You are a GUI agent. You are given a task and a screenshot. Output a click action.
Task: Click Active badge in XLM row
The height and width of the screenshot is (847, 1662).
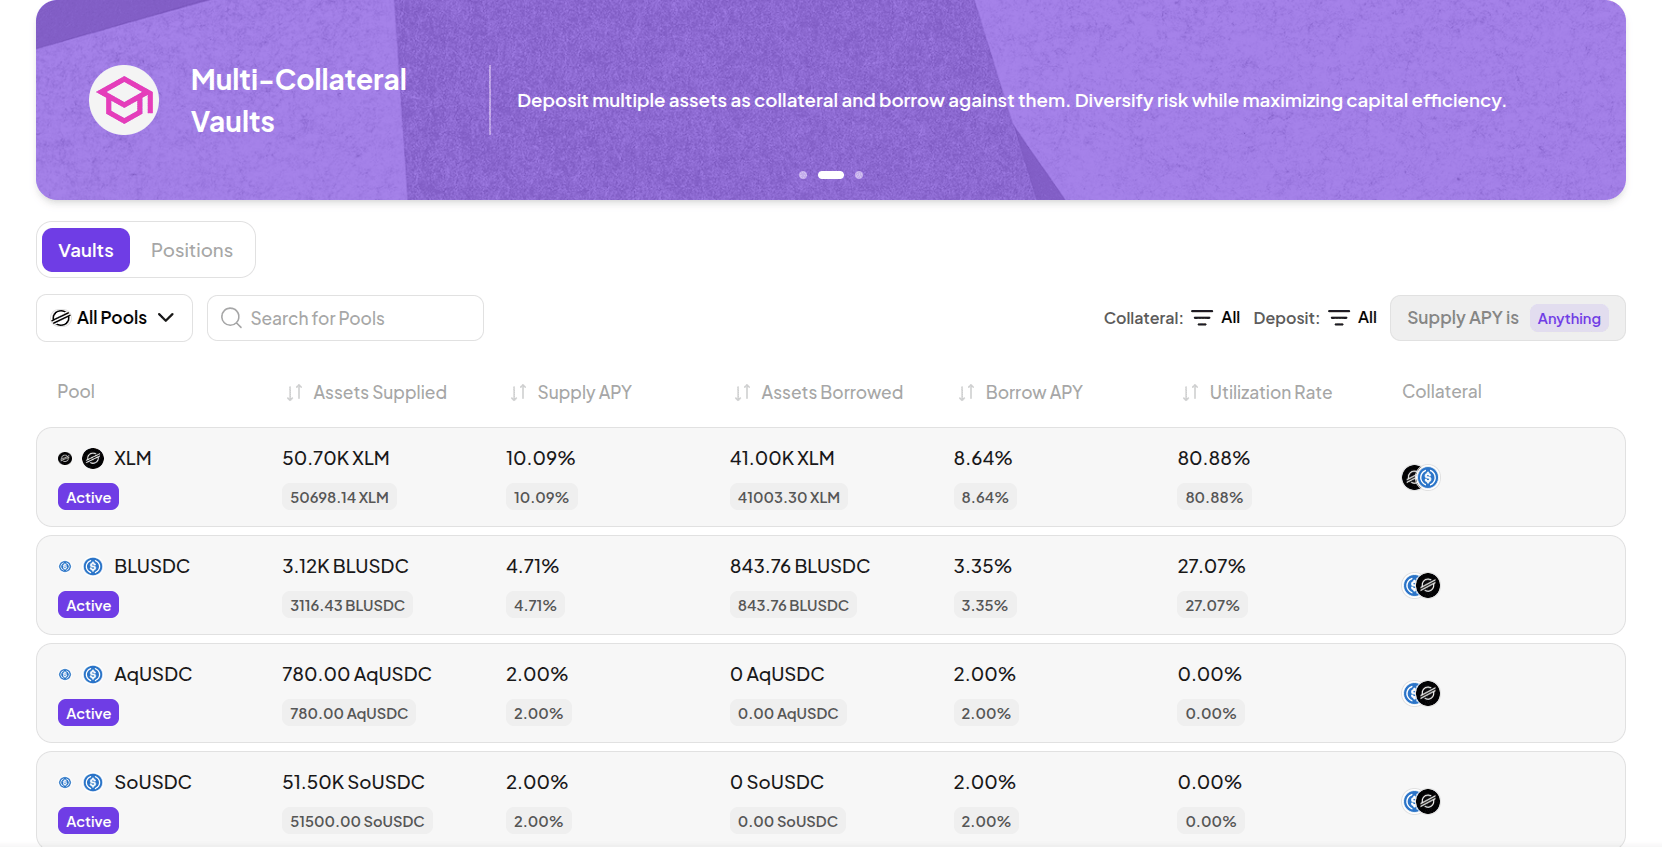point(89,497)
